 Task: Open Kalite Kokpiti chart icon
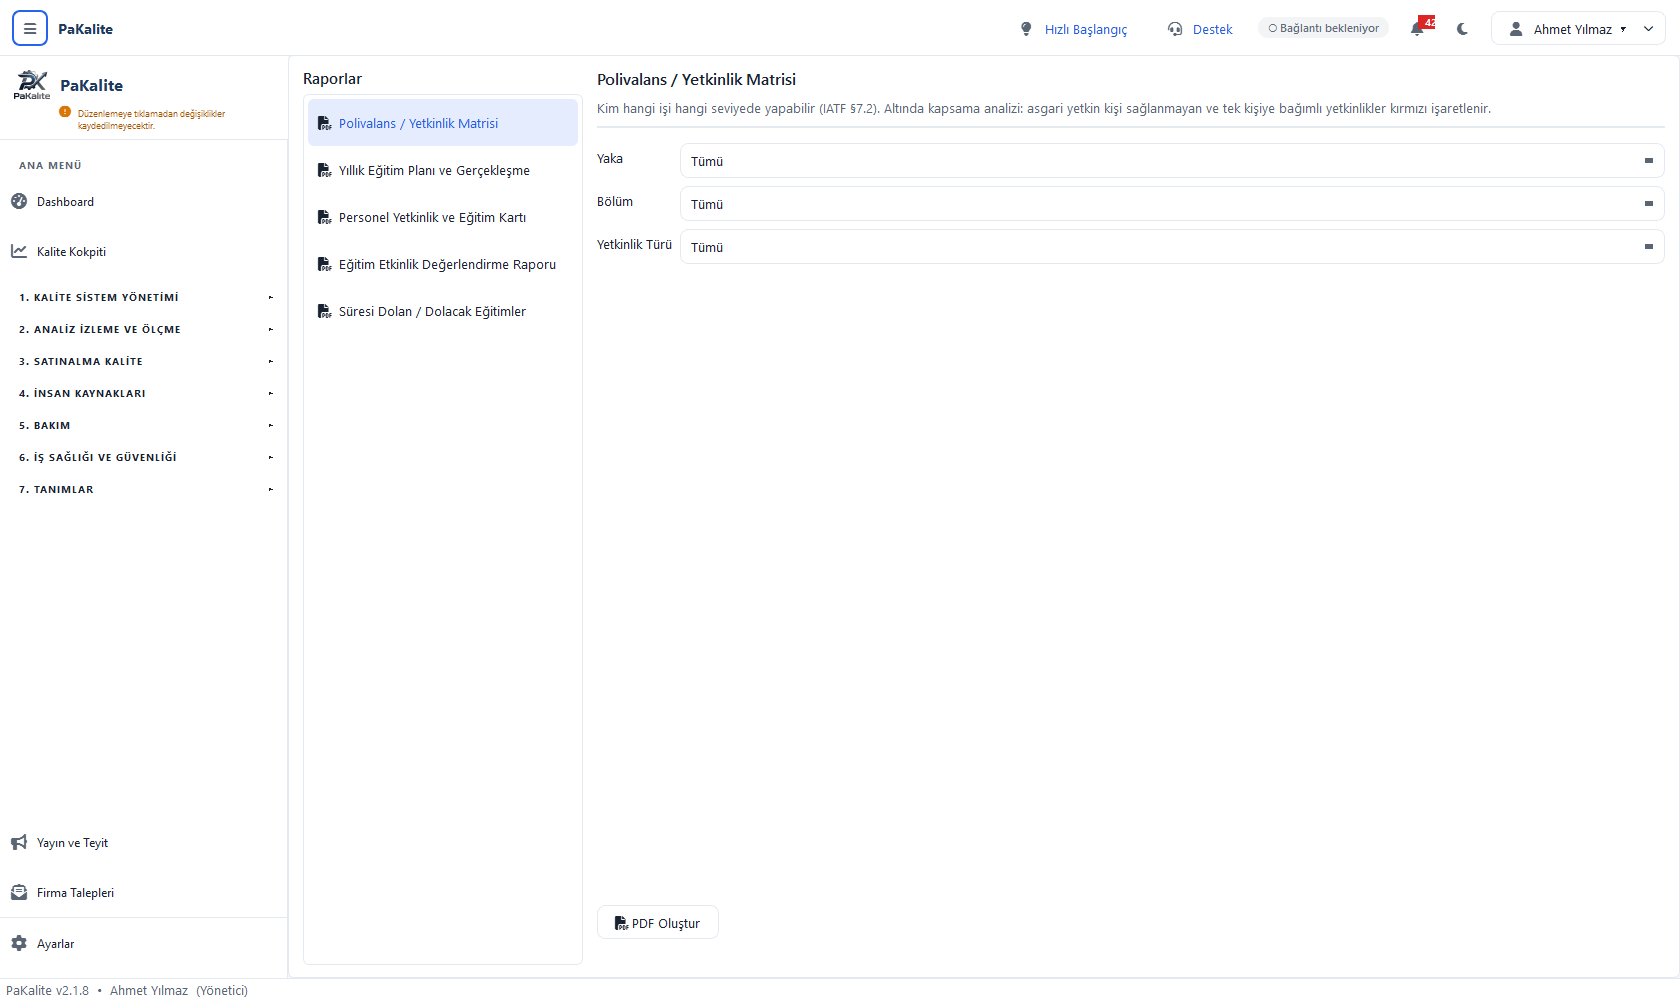(19, 251)
